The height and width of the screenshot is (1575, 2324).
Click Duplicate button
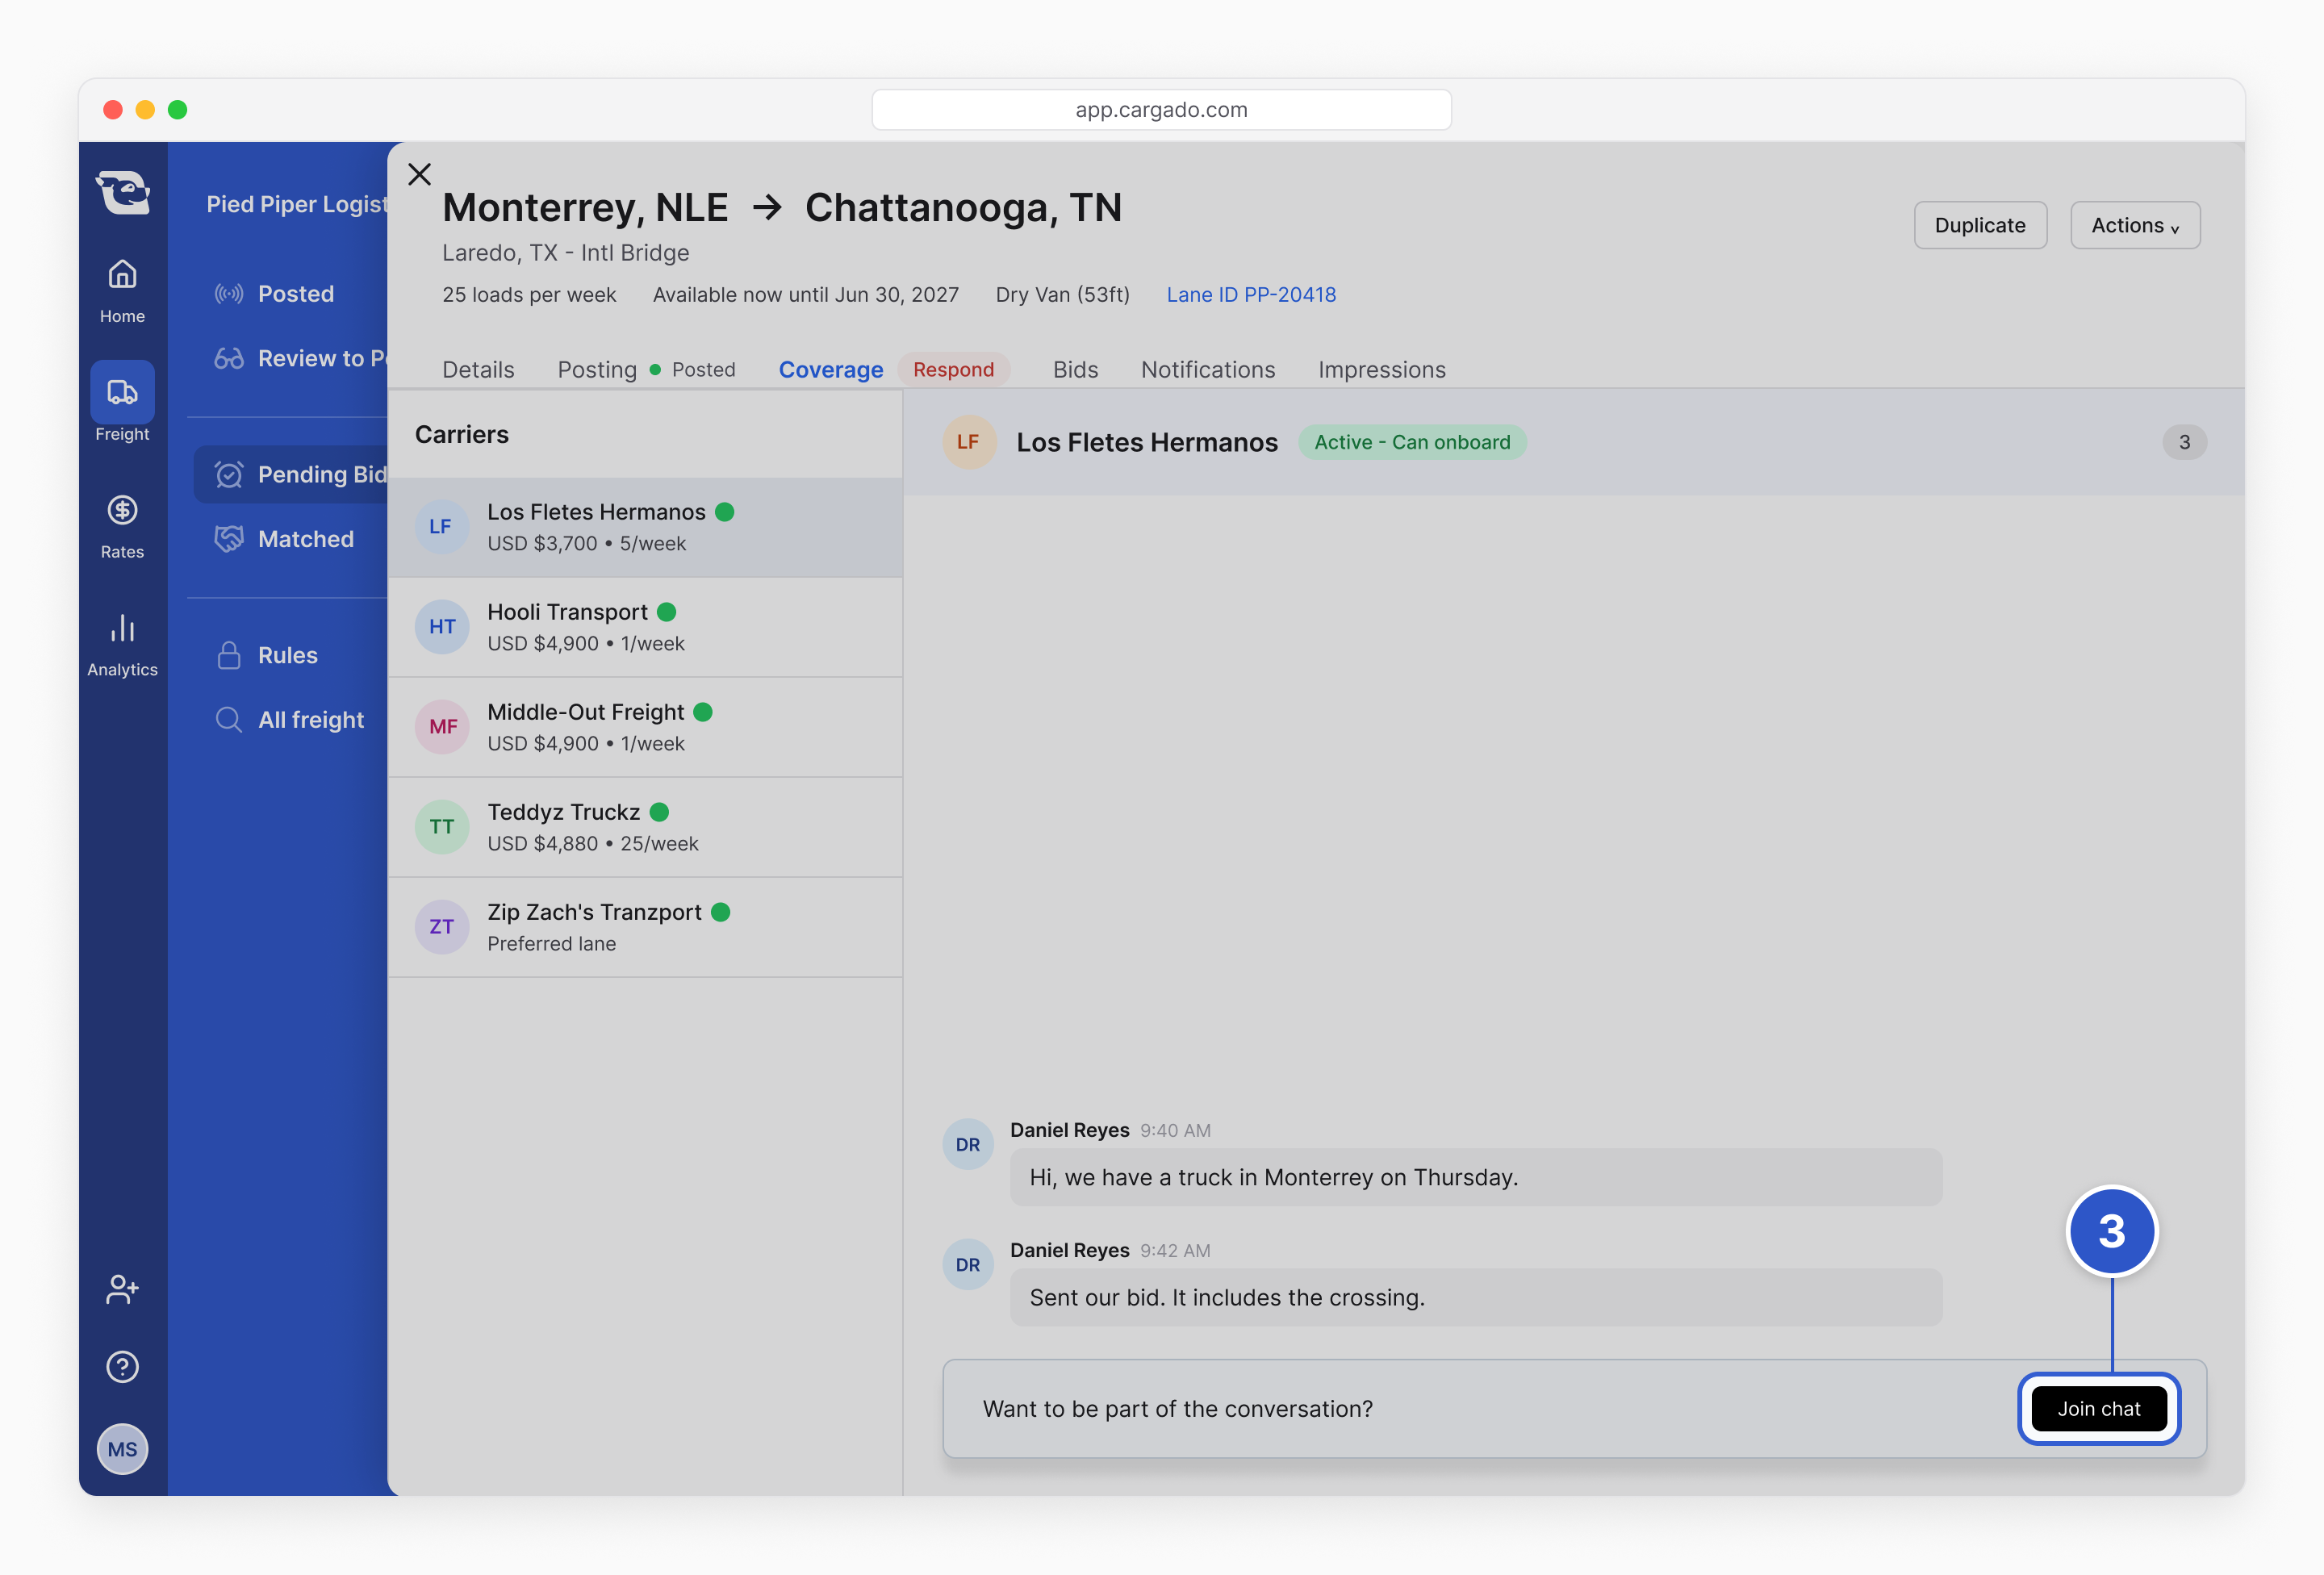point(1980,225)
